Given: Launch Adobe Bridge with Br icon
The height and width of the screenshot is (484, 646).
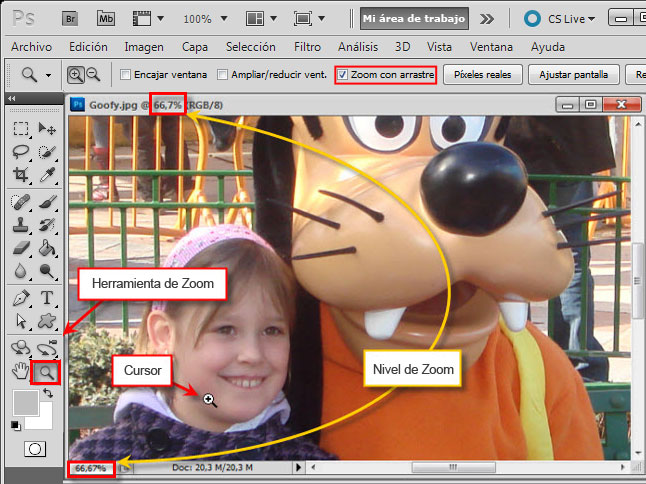Looking at the screenshot, I should pos(70,19).
